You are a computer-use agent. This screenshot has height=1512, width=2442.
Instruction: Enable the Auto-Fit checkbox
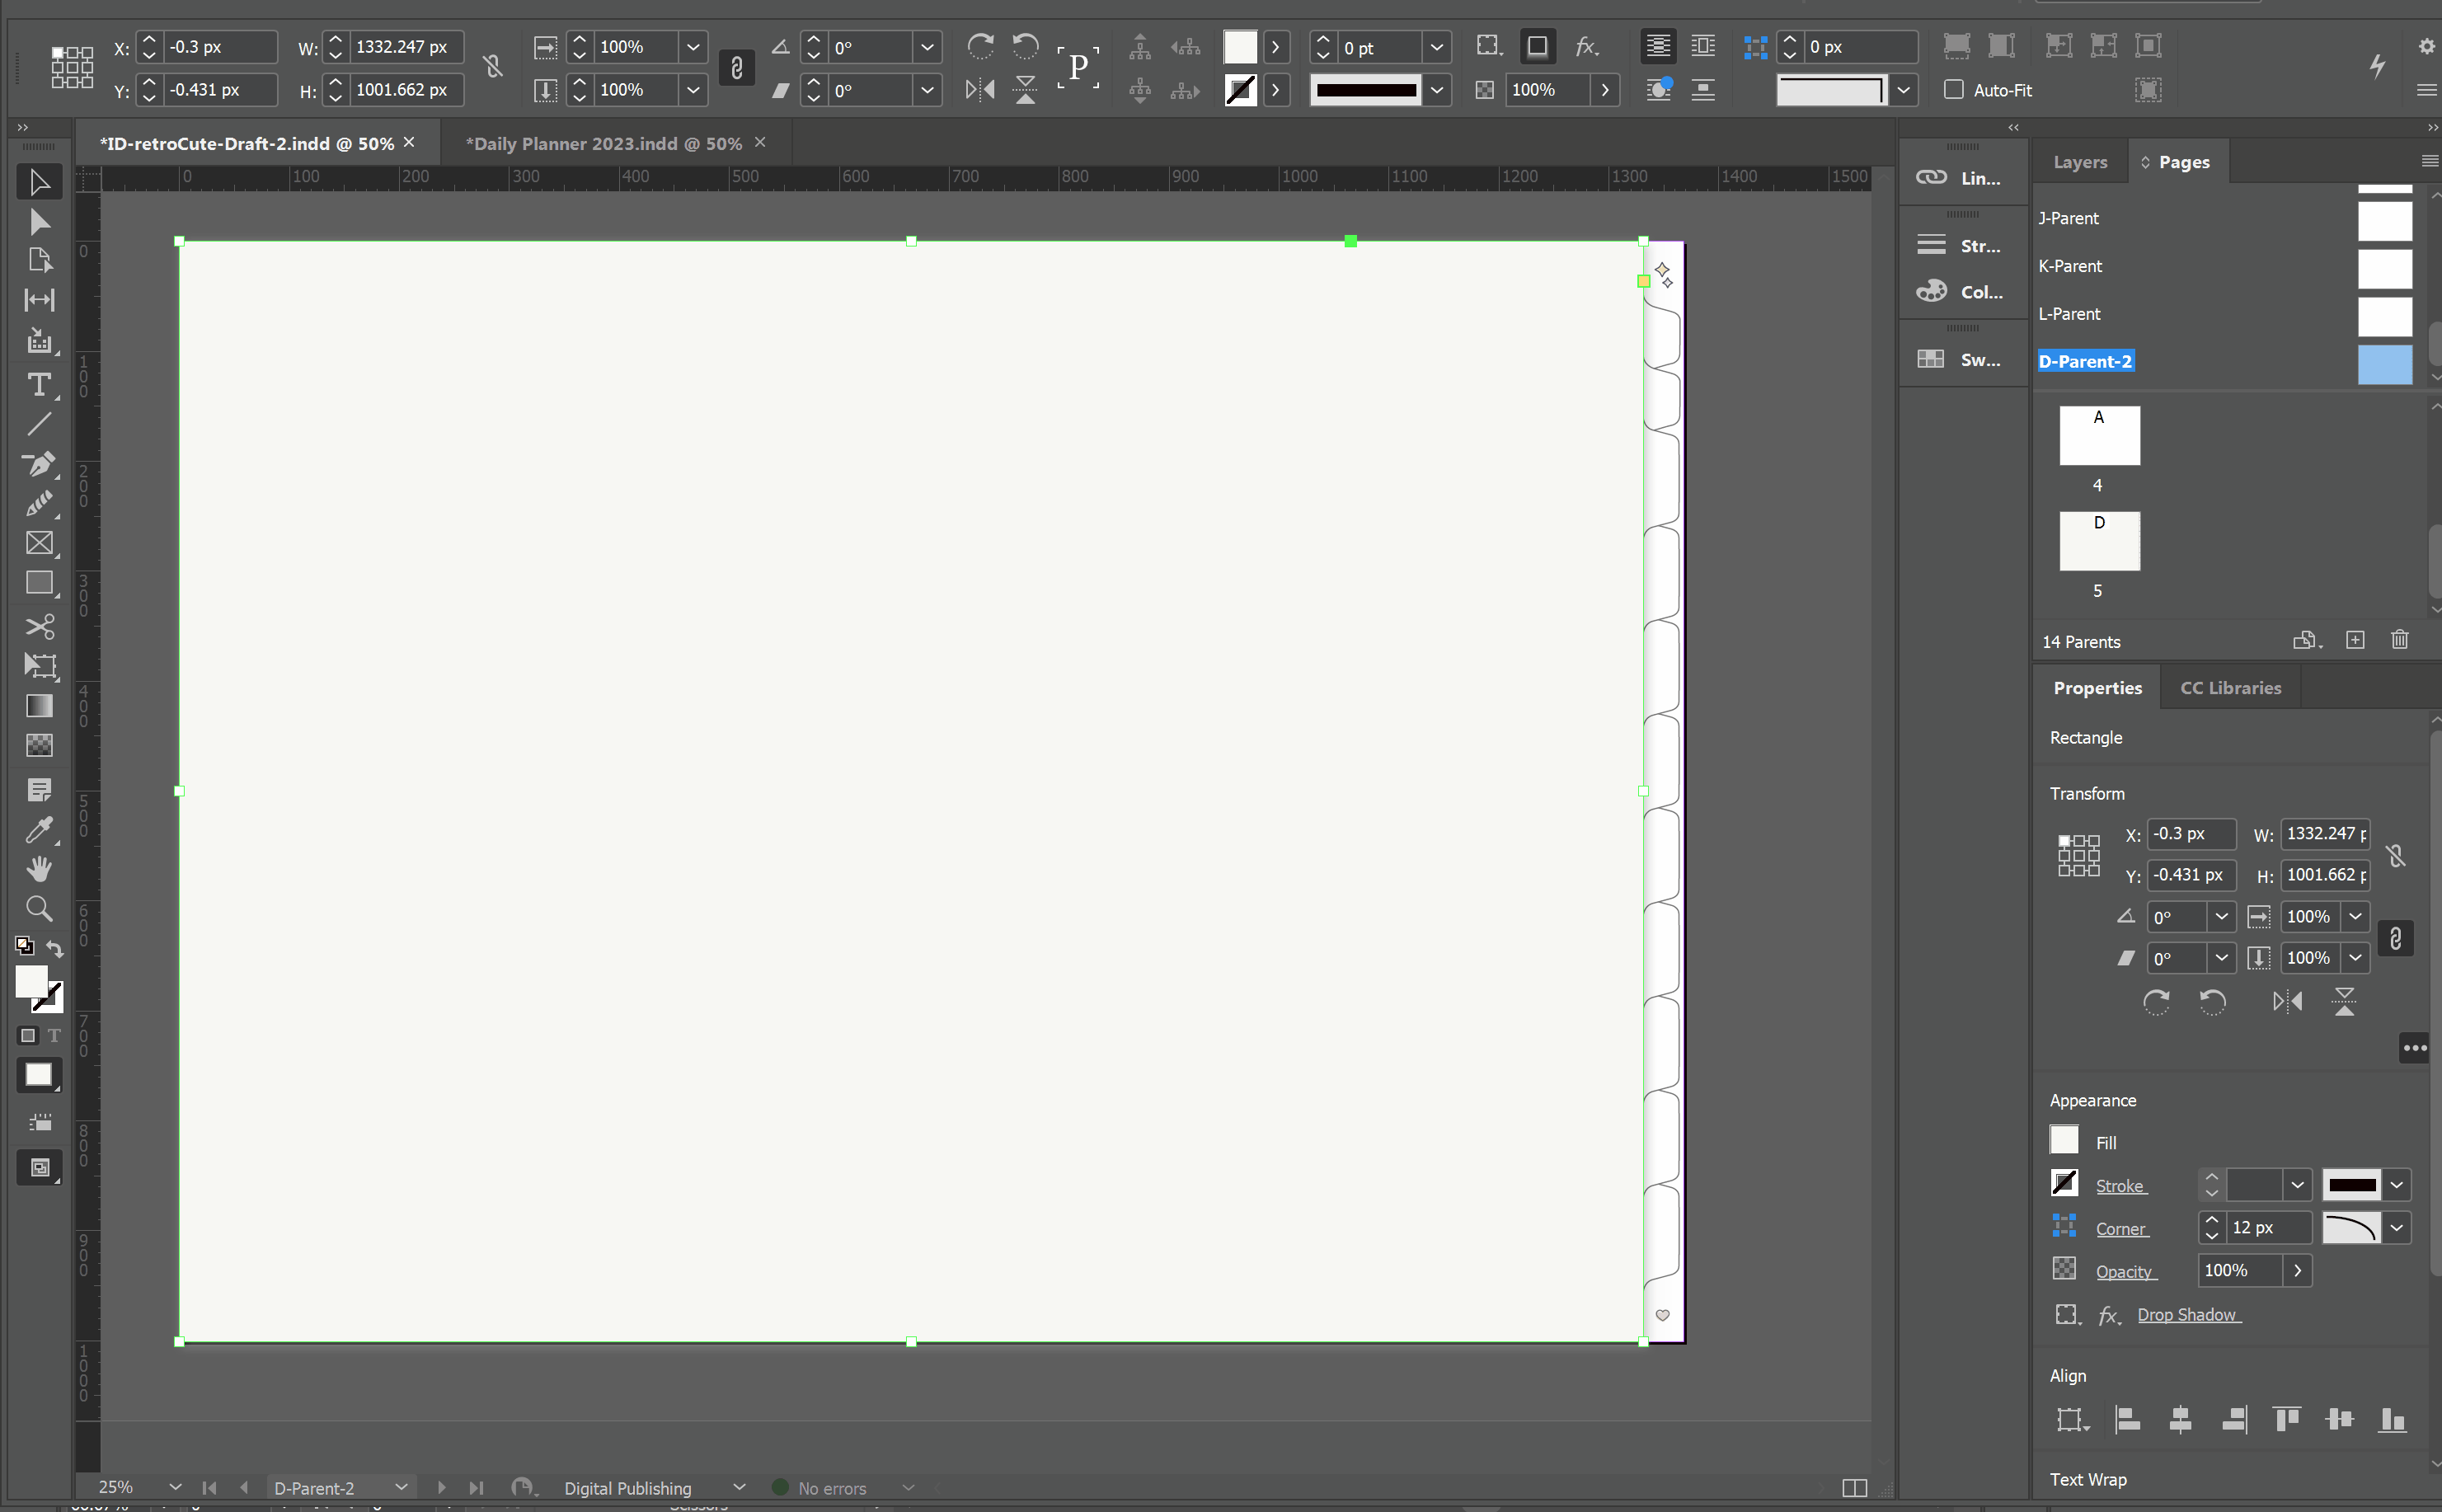point(1953,89)
